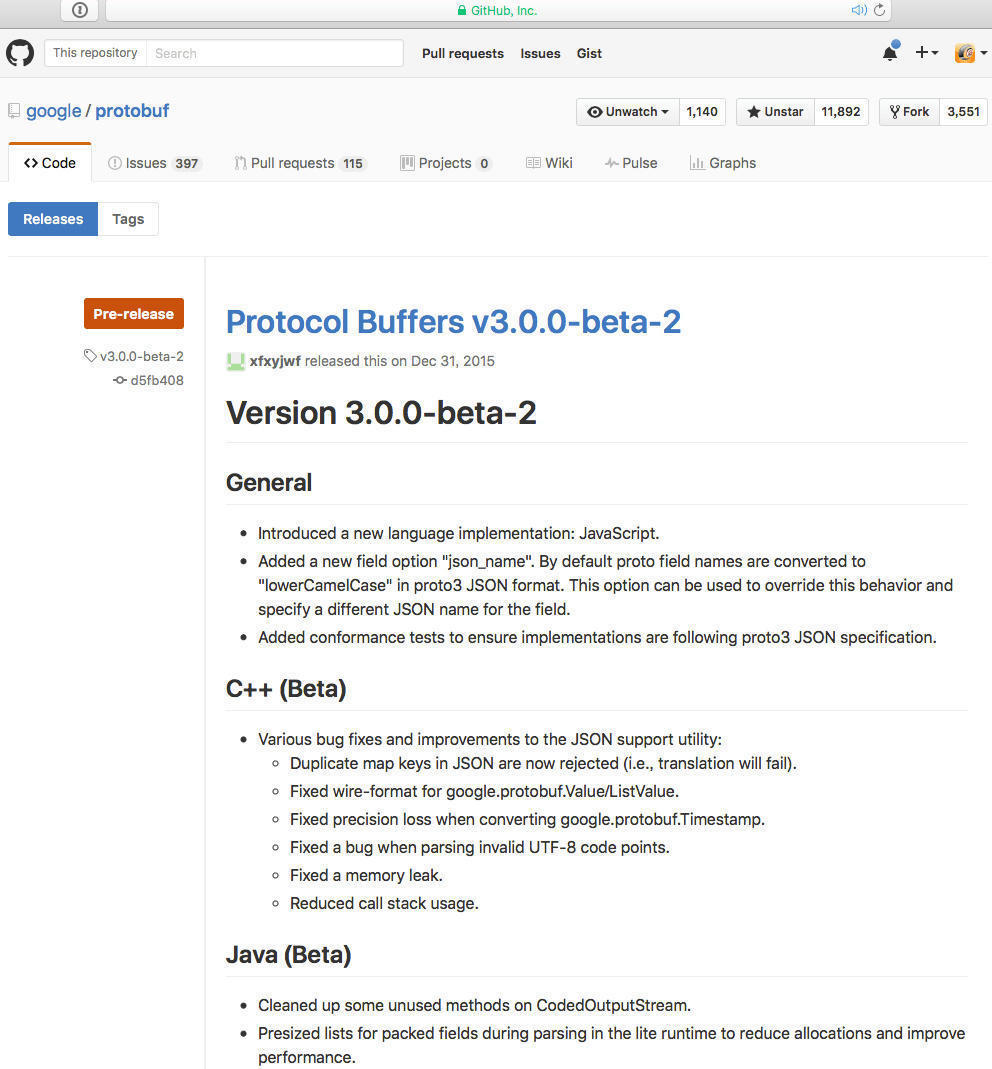Open the user profile avatar menu

point(970,53)
